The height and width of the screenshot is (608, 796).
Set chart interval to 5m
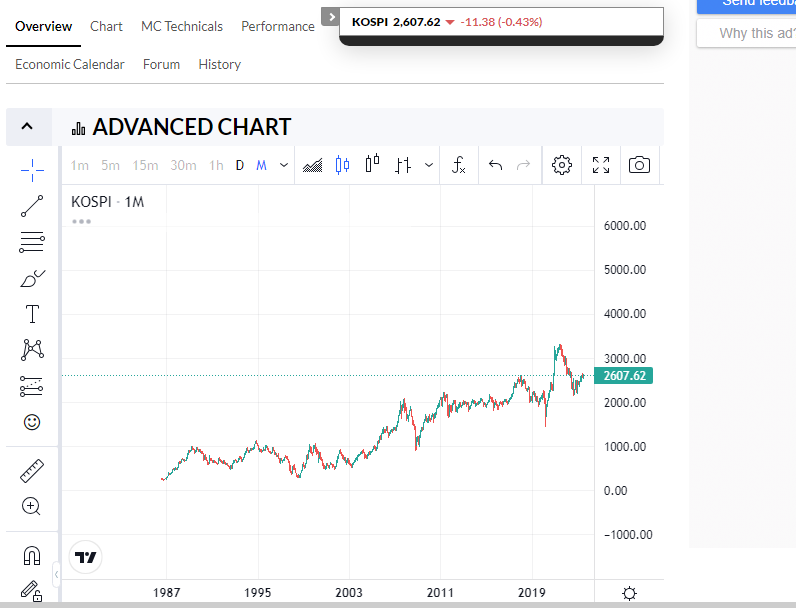coord(110,165)
